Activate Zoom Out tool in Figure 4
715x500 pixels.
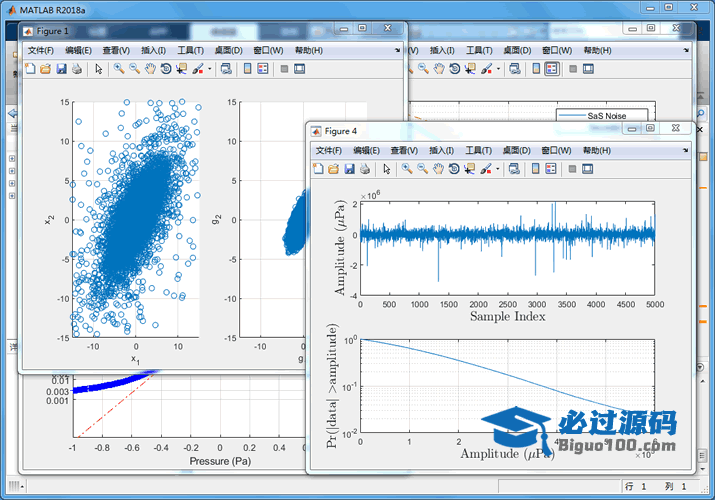pos(423,169)
